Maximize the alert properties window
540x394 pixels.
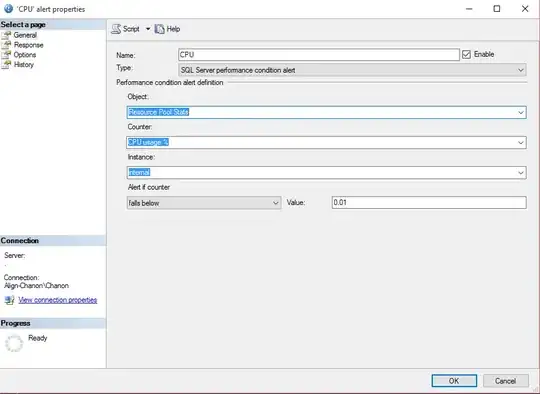coord(497,9)
